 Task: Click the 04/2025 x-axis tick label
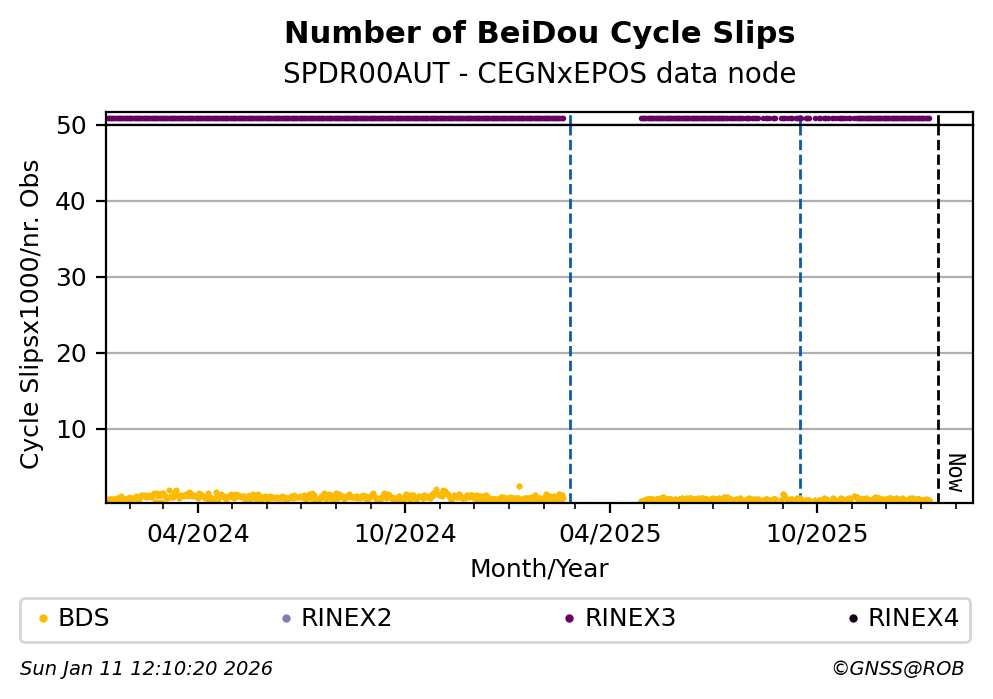click(x=611, y=535)
